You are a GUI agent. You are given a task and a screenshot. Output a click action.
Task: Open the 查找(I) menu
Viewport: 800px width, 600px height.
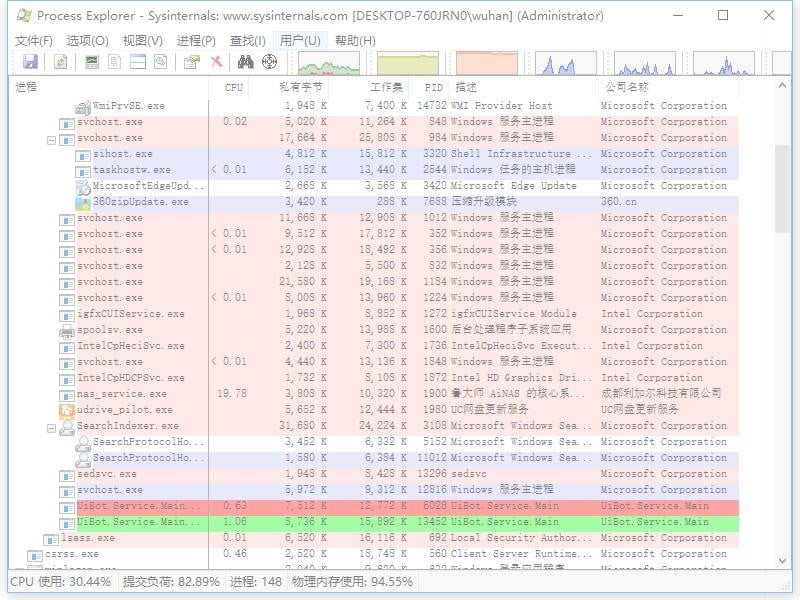[x=247, y=40]
